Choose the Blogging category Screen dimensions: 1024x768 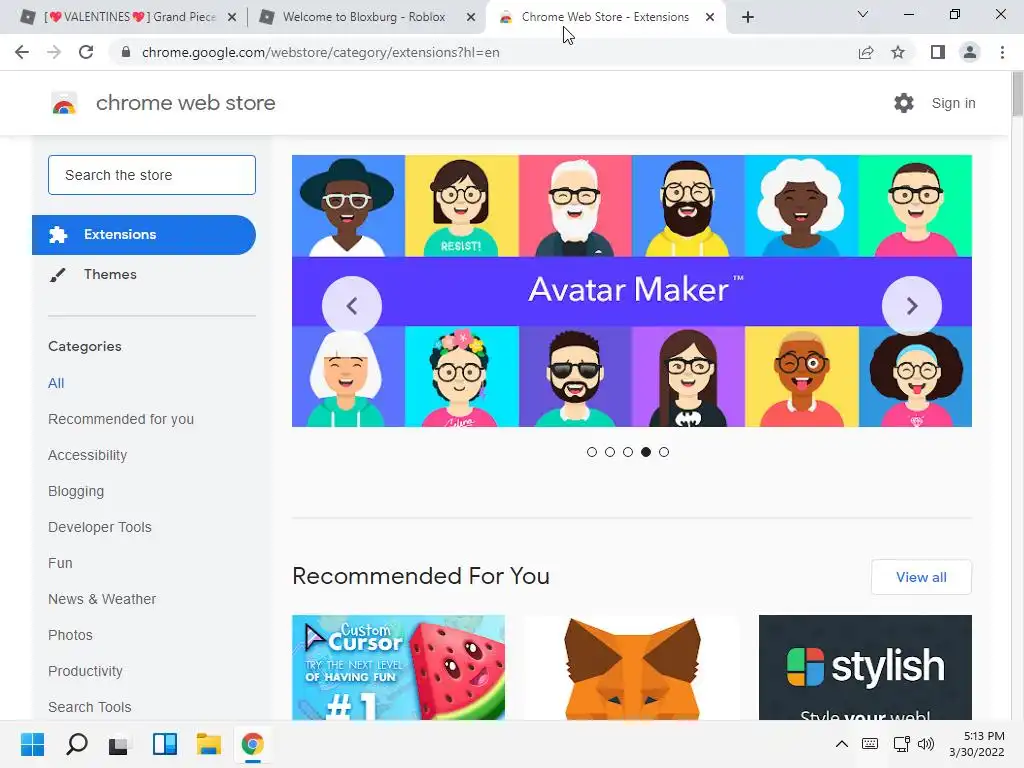(x=76, y=491)
